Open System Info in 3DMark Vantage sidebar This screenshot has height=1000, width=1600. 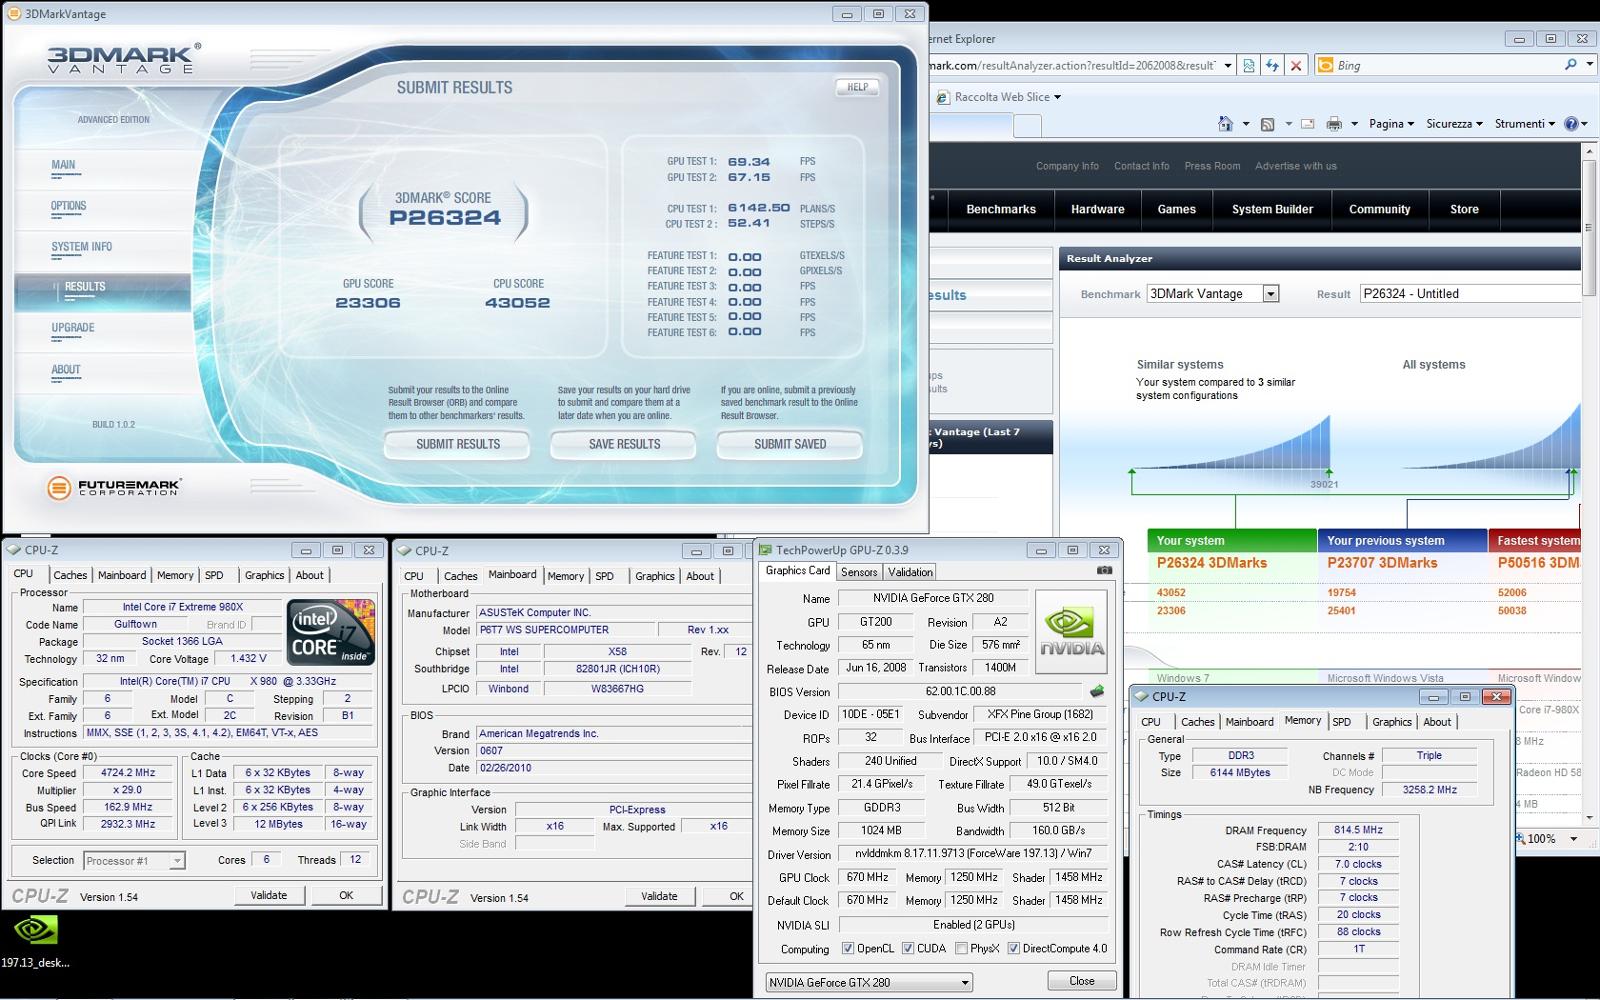tap(82, 247)
